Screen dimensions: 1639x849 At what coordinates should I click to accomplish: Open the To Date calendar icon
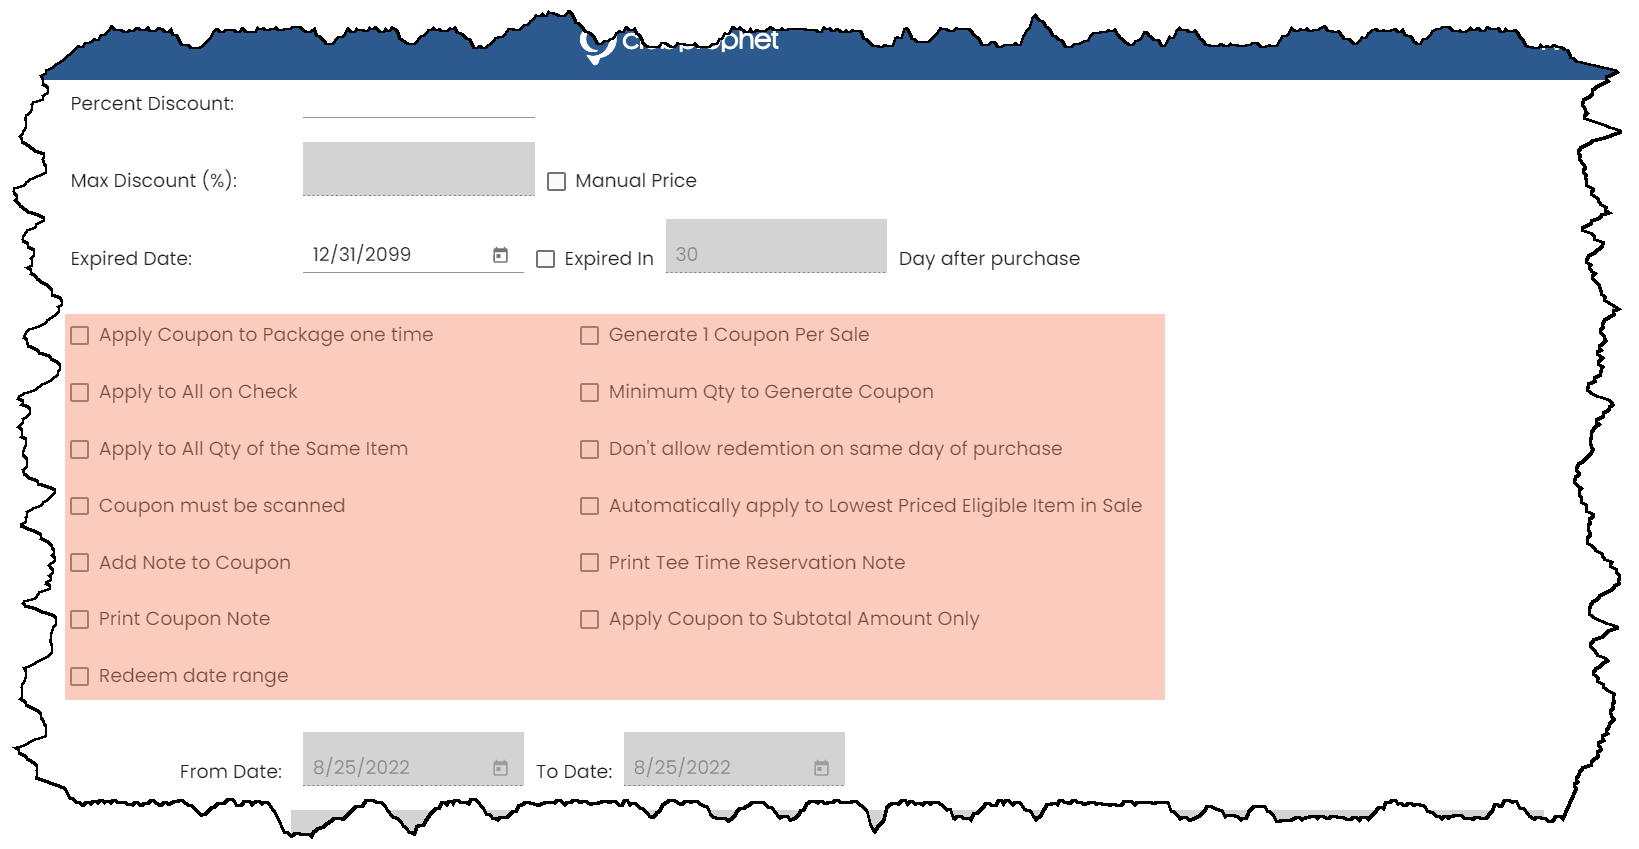[822, 768]
